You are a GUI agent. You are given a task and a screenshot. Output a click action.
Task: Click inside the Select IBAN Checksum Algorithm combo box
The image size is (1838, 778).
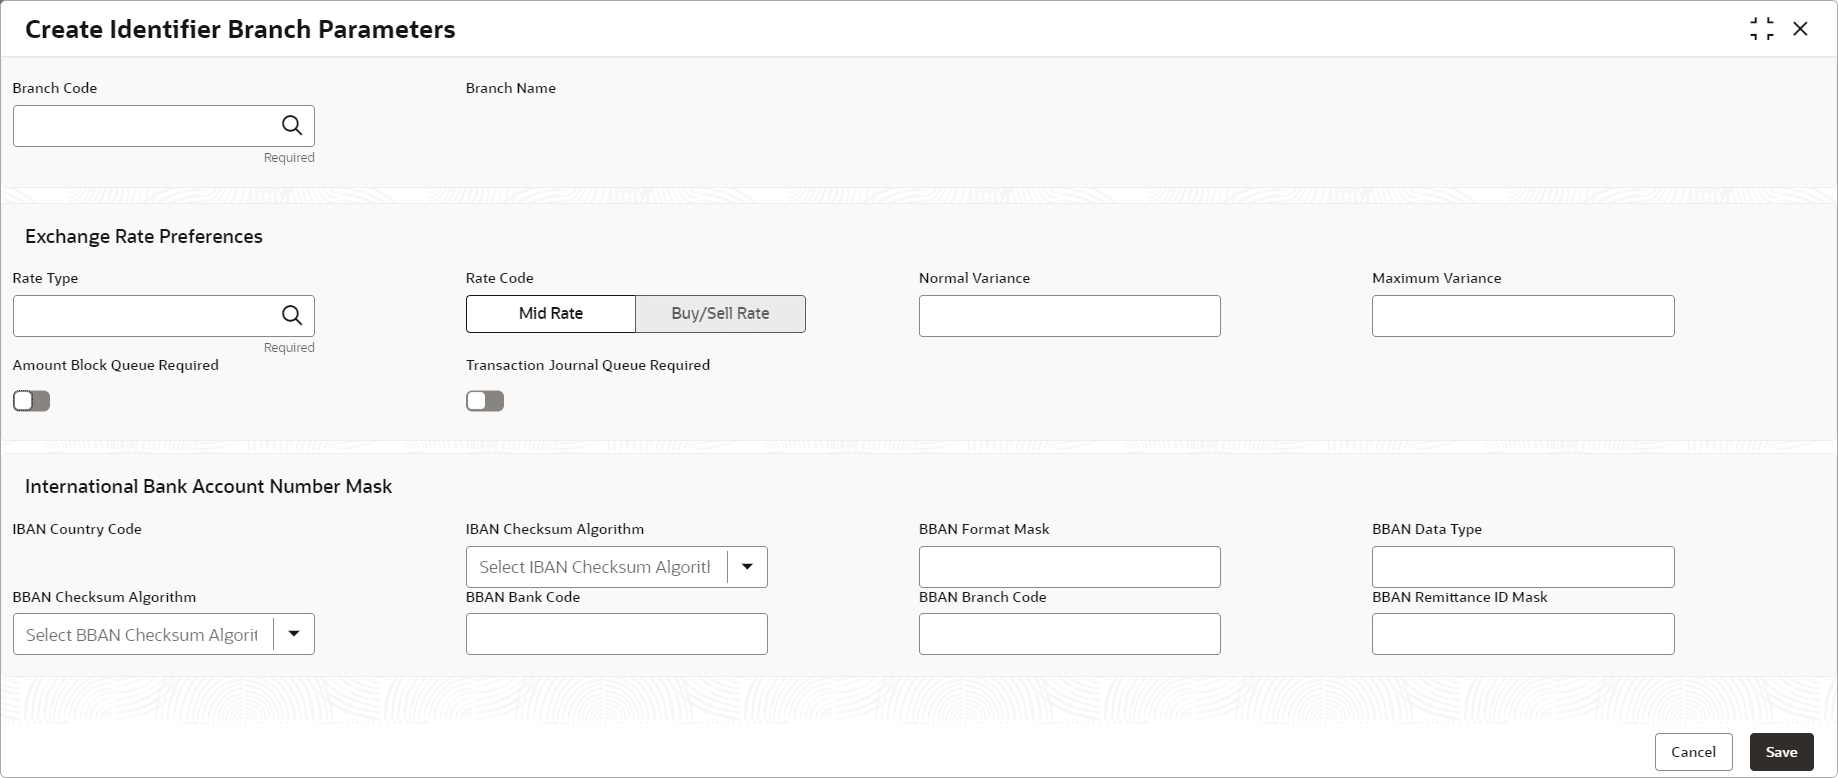pyautogui.click(x=596, y=567)
